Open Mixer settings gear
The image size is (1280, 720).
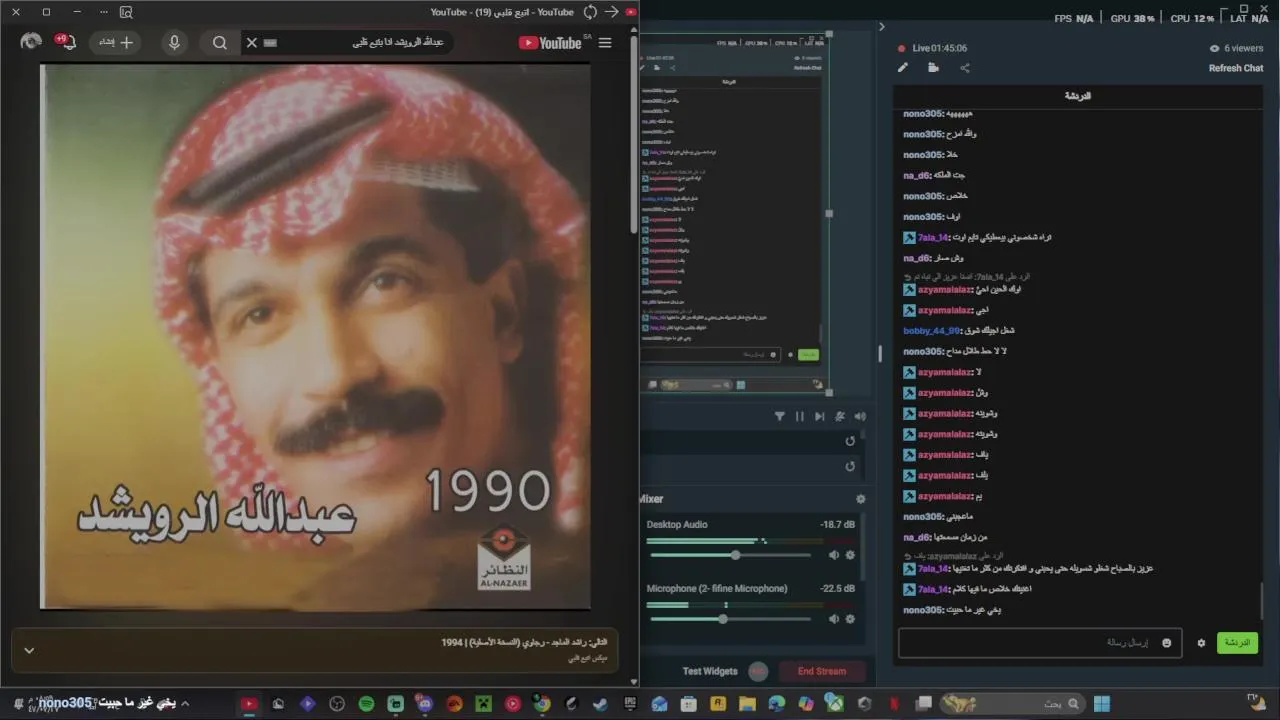click(860, 499)
